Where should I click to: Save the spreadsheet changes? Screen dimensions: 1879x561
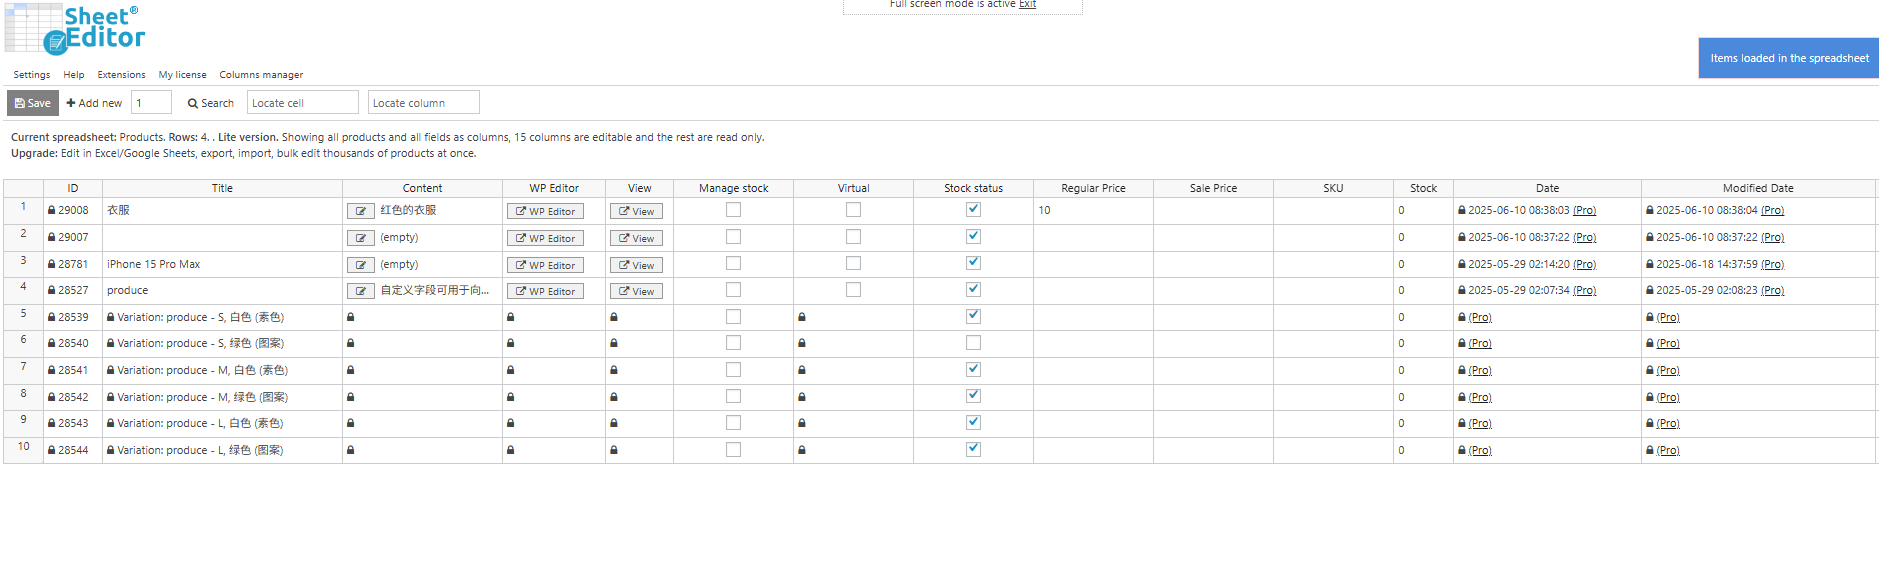[x=33, y=103]
